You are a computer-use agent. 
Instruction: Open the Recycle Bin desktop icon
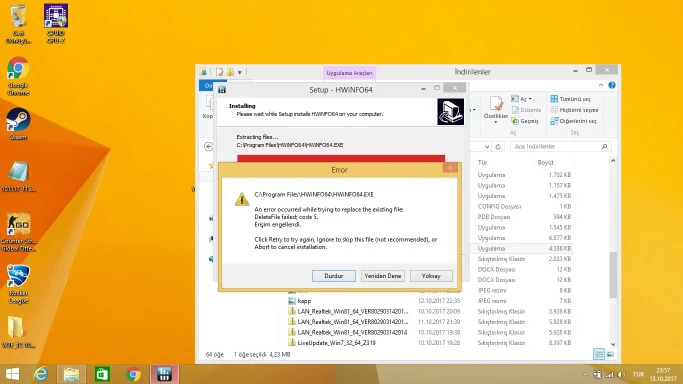tap(18, 24)
